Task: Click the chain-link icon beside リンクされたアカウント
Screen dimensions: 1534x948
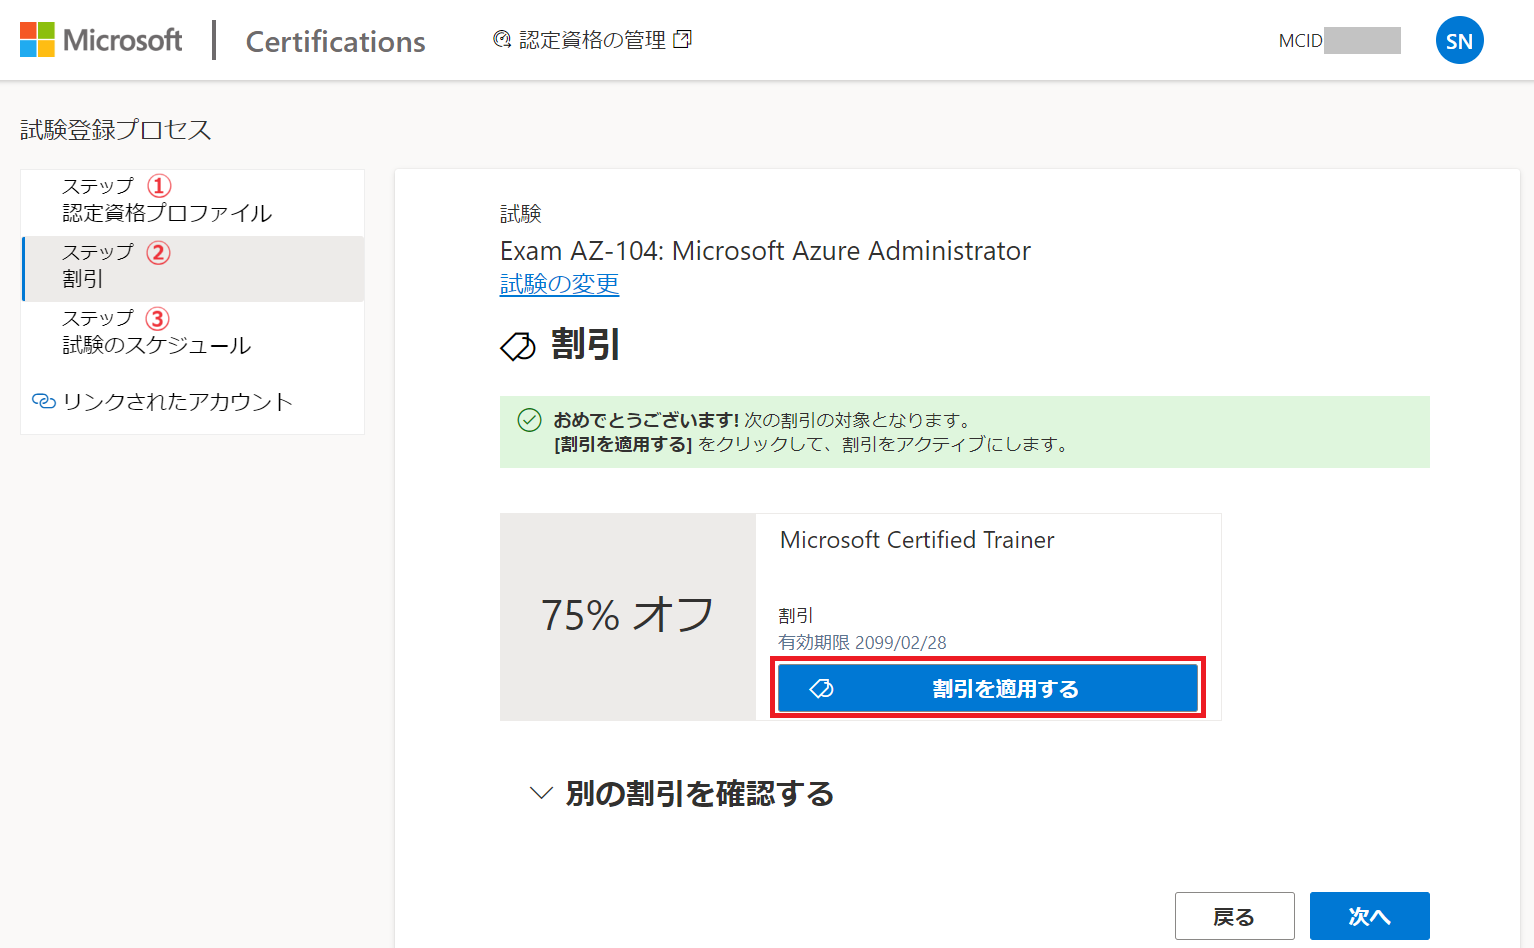Action: 43,401
